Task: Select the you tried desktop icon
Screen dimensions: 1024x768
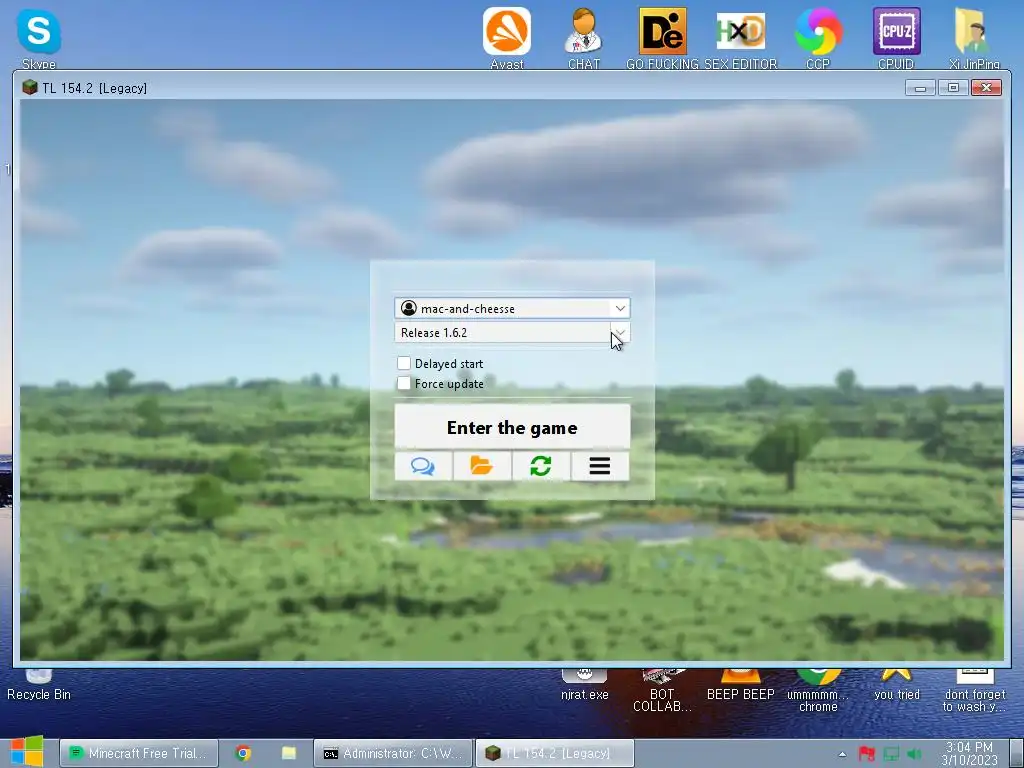Action: click(x=896, y=684)
